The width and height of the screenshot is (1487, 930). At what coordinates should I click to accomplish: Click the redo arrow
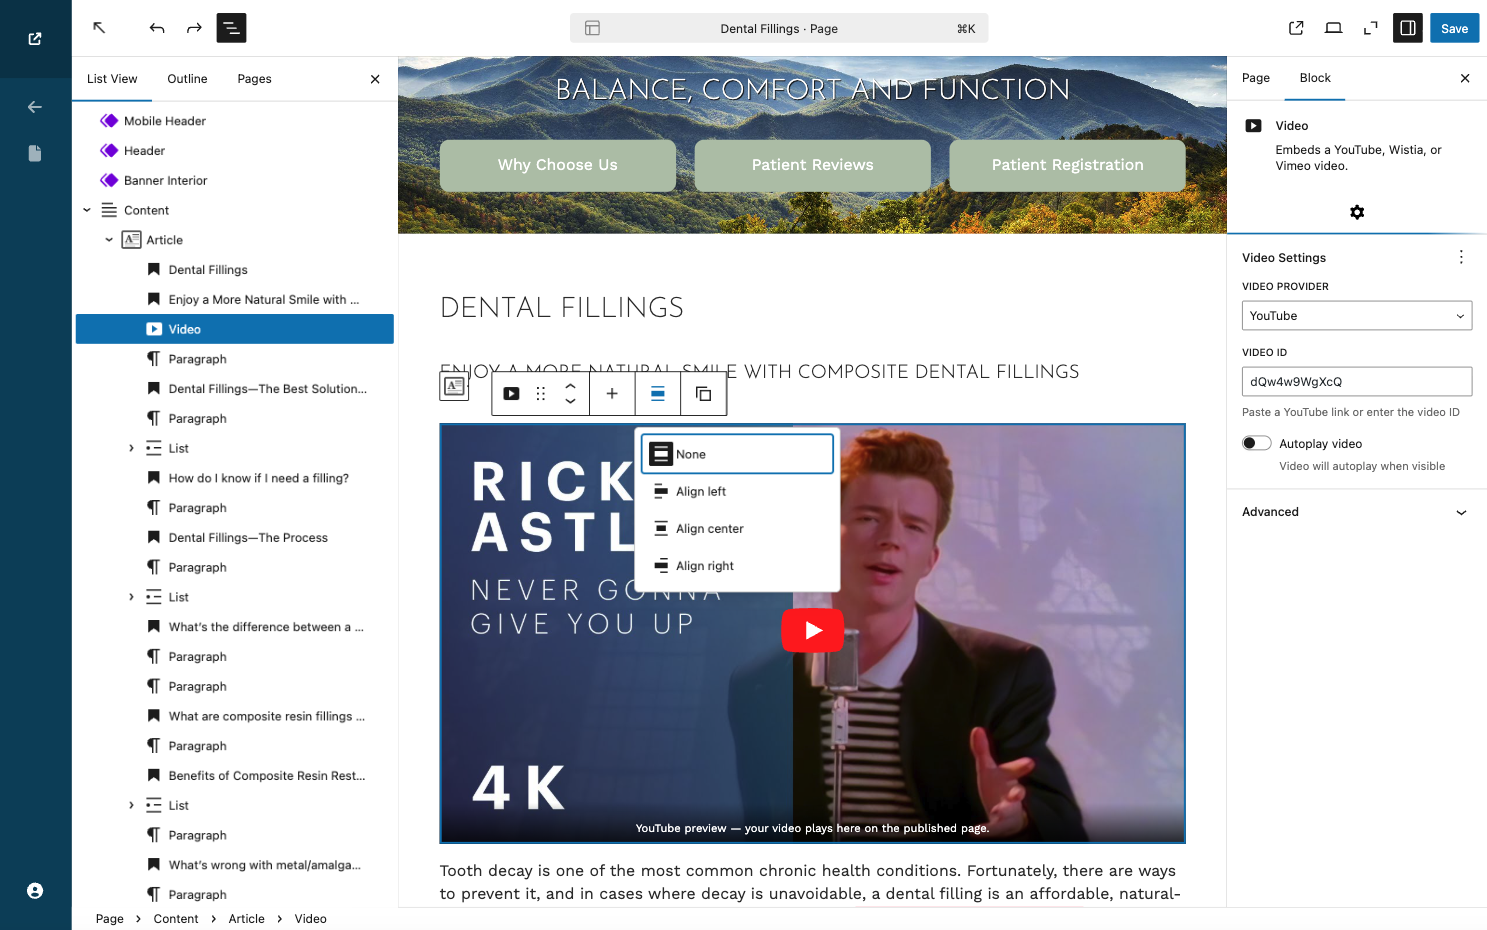tap(194, 28)
